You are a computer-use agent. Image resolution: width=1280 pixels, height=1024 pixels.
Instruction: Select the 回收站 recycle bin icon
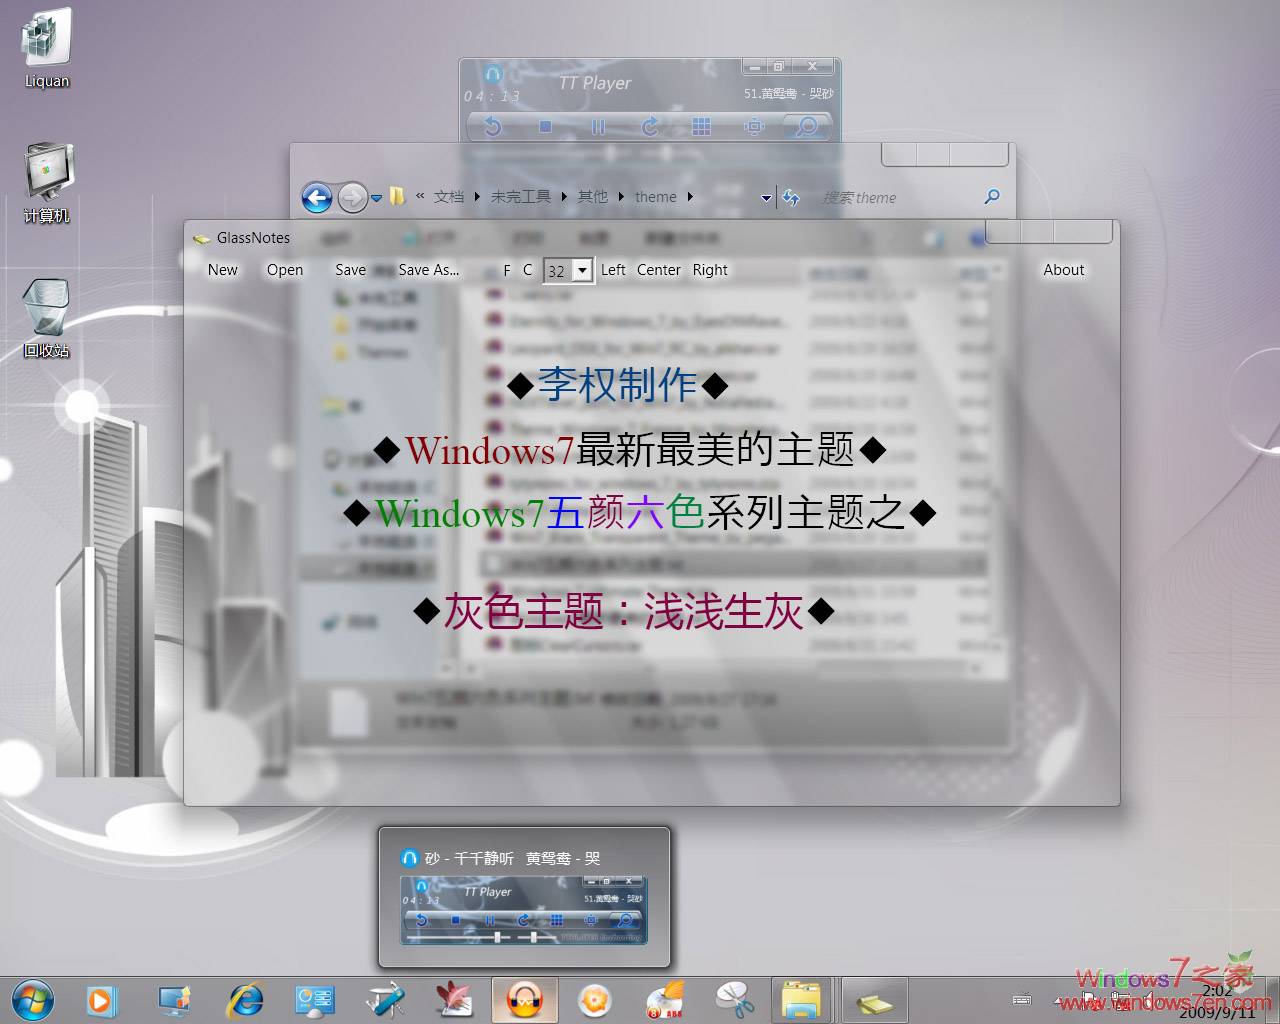47,319
